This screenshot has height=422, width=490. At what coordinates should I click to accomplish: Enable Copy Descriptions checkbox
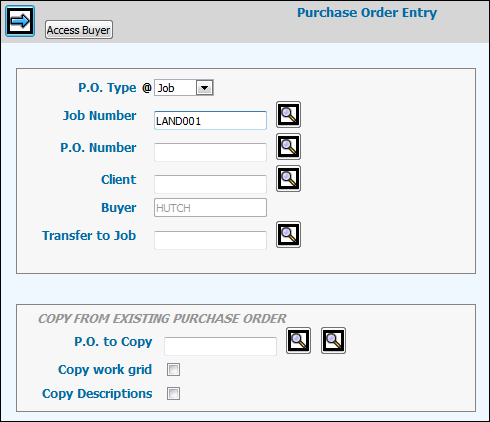pos(173,394)
